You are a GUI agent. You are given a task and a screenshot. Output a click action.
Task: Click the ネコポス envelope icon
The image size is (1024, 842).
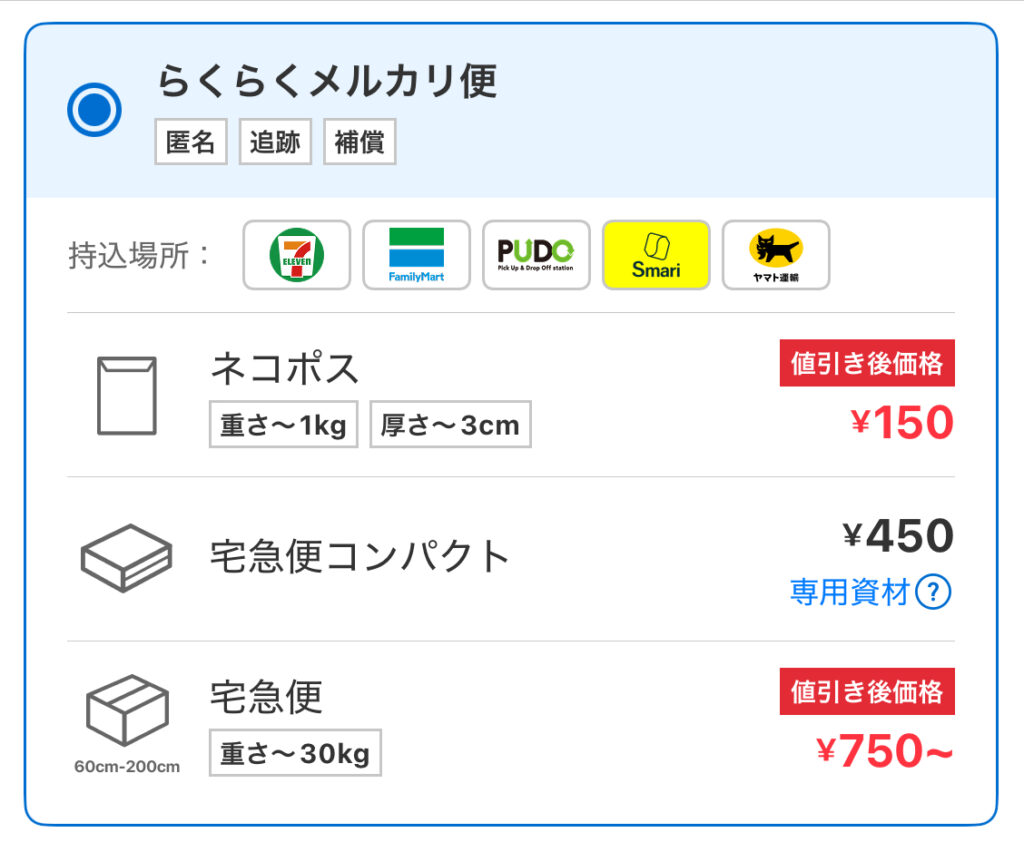point(128,392)
